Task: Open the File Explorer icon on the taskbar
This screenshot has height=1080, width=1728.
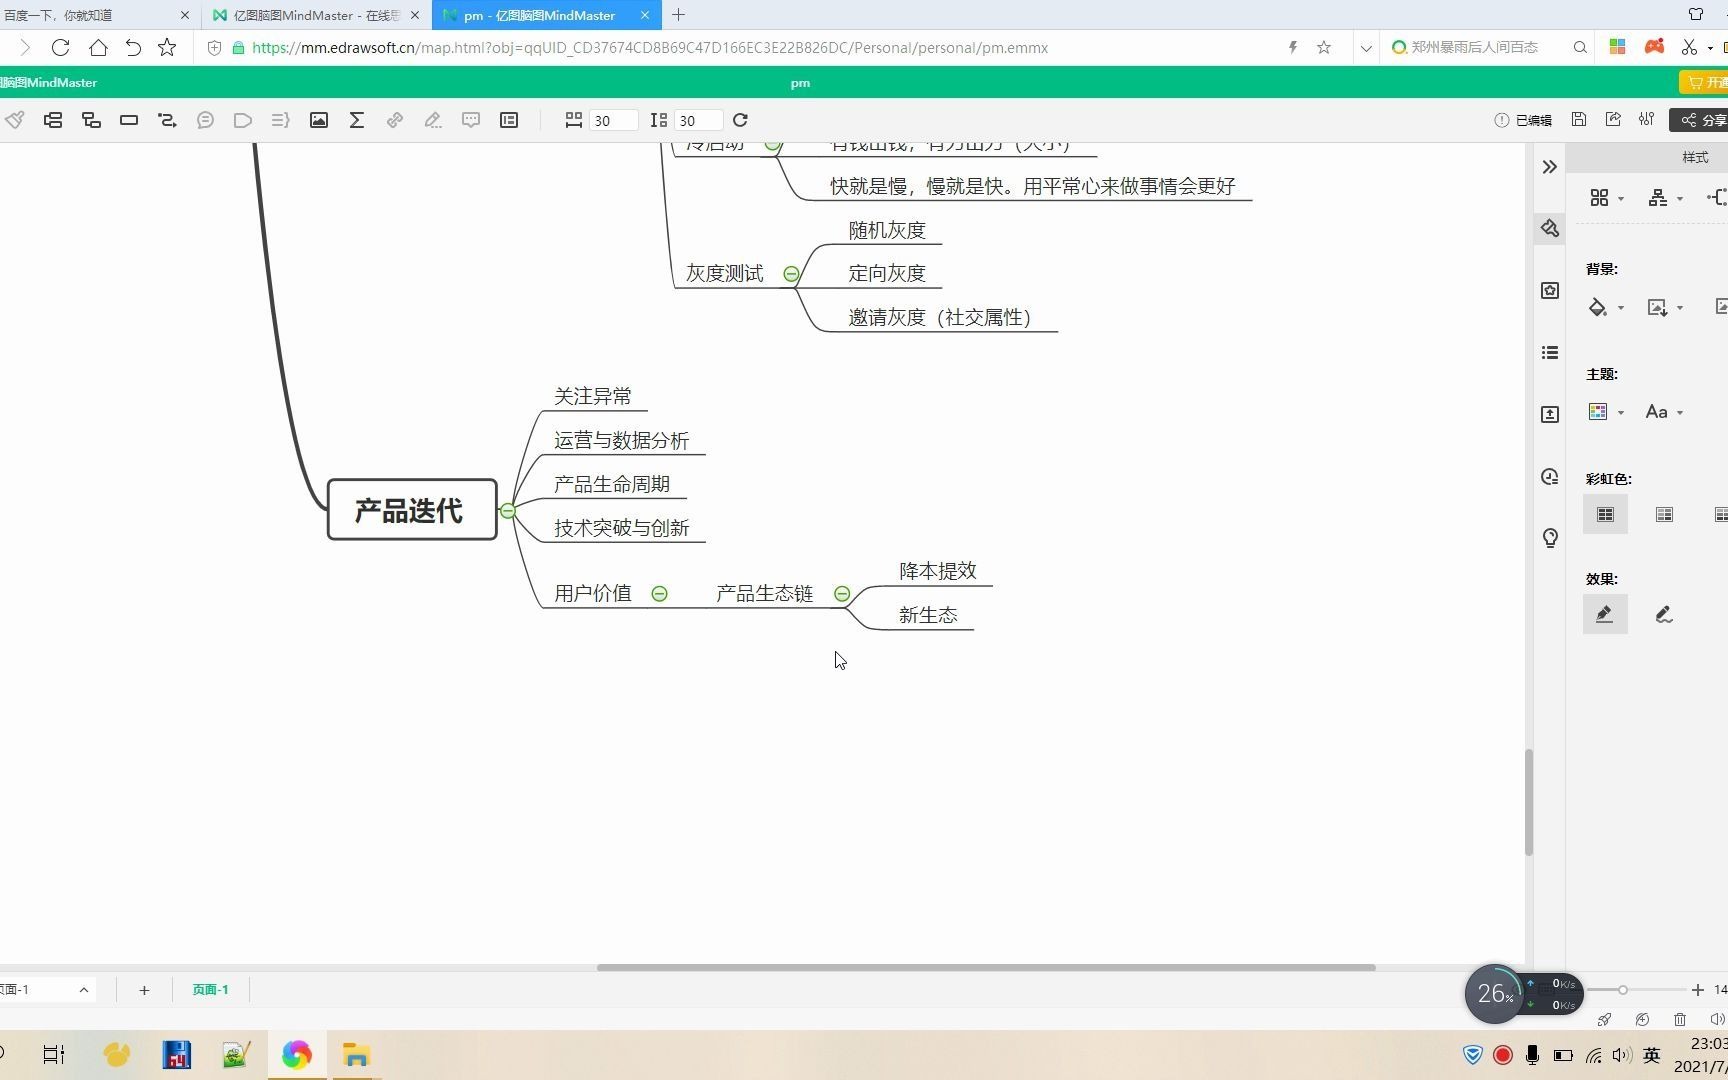Action: pyautogui.click(x=355, y=1055)
